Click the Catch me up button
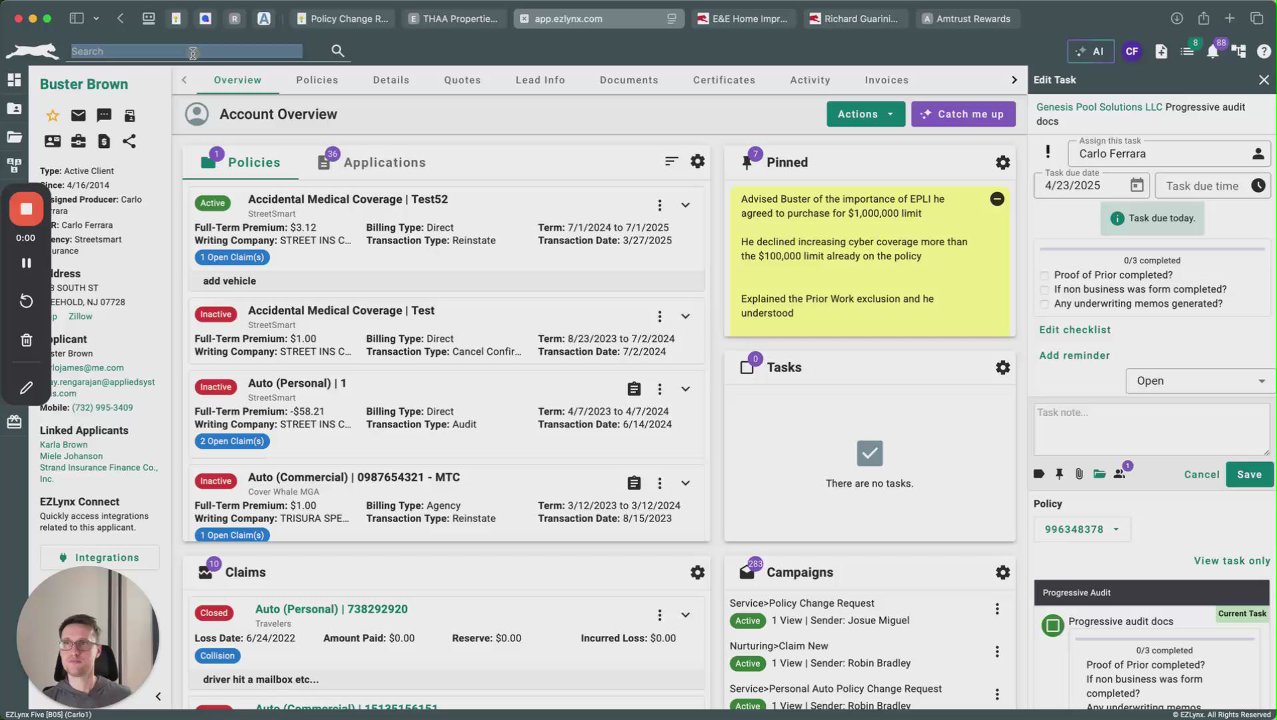 [963, 114]
